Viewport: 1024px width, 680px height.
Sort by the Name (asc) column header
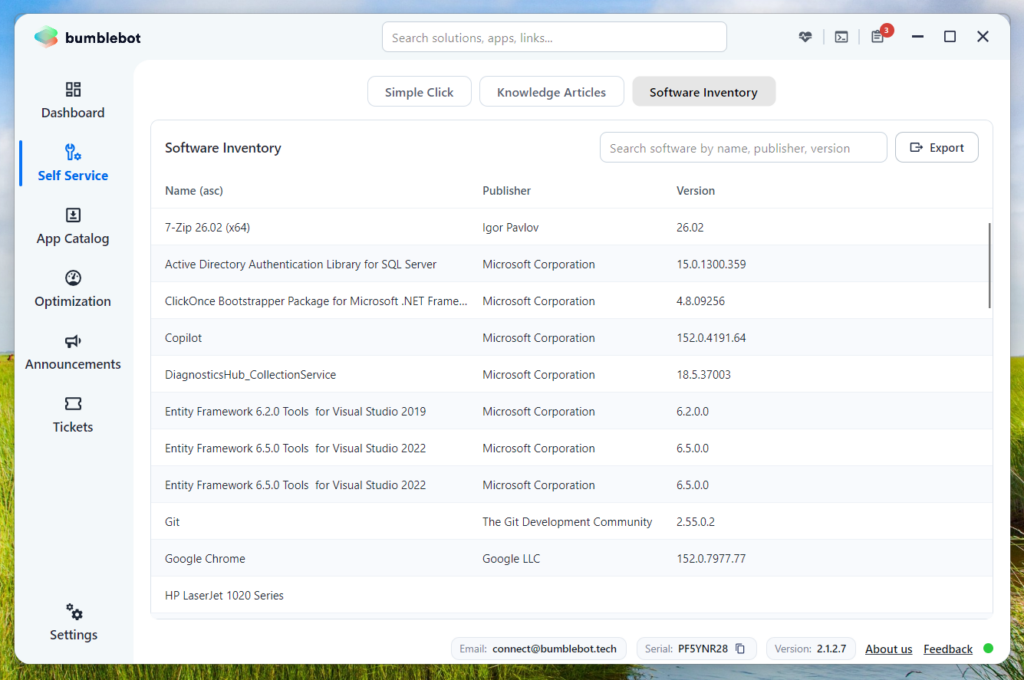coord(194,191)
